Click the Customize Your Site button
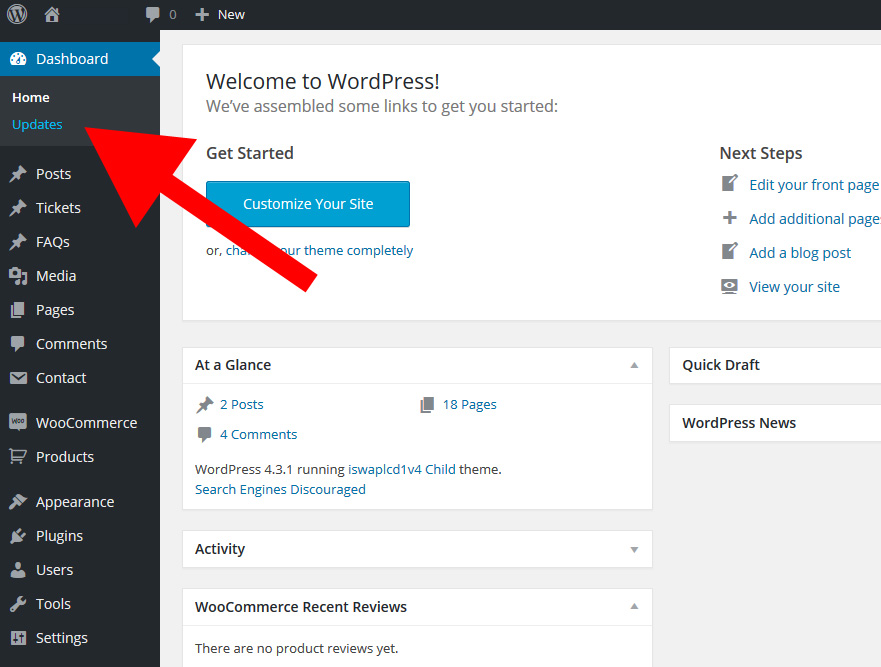The width and height of the screenshot is (881, 667). (307, 204)
